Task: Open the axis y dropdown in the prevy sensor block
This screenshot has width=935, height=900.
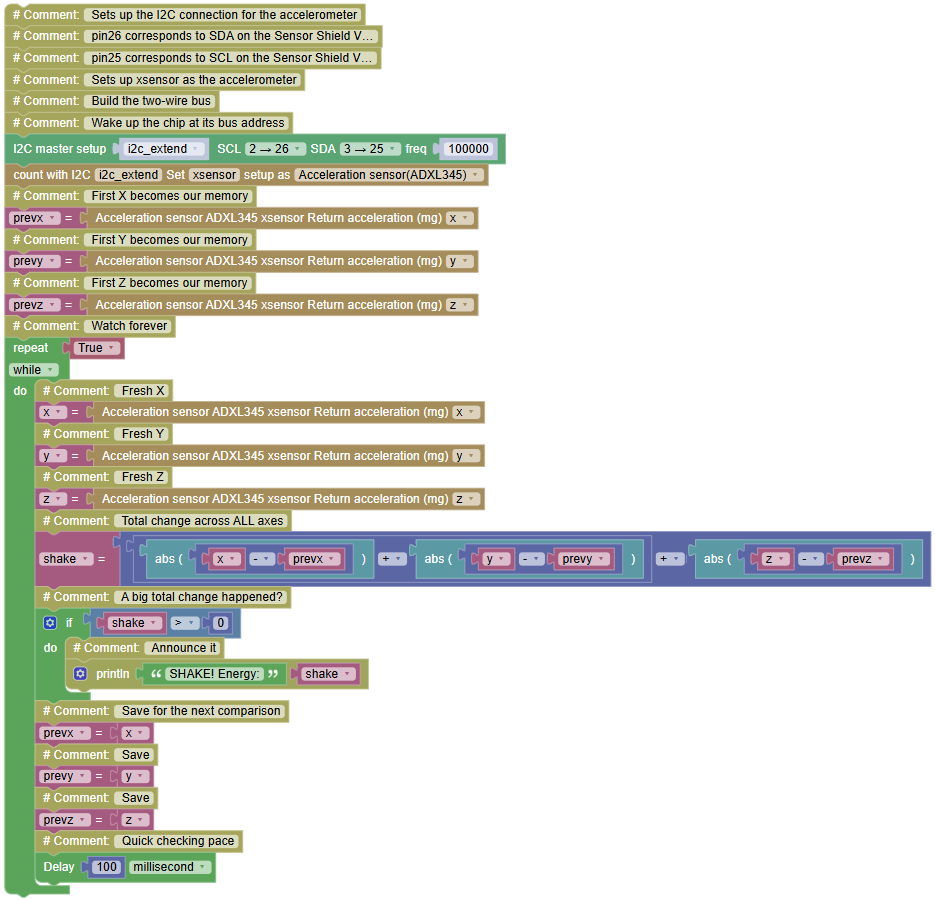Action: [460, 261]
